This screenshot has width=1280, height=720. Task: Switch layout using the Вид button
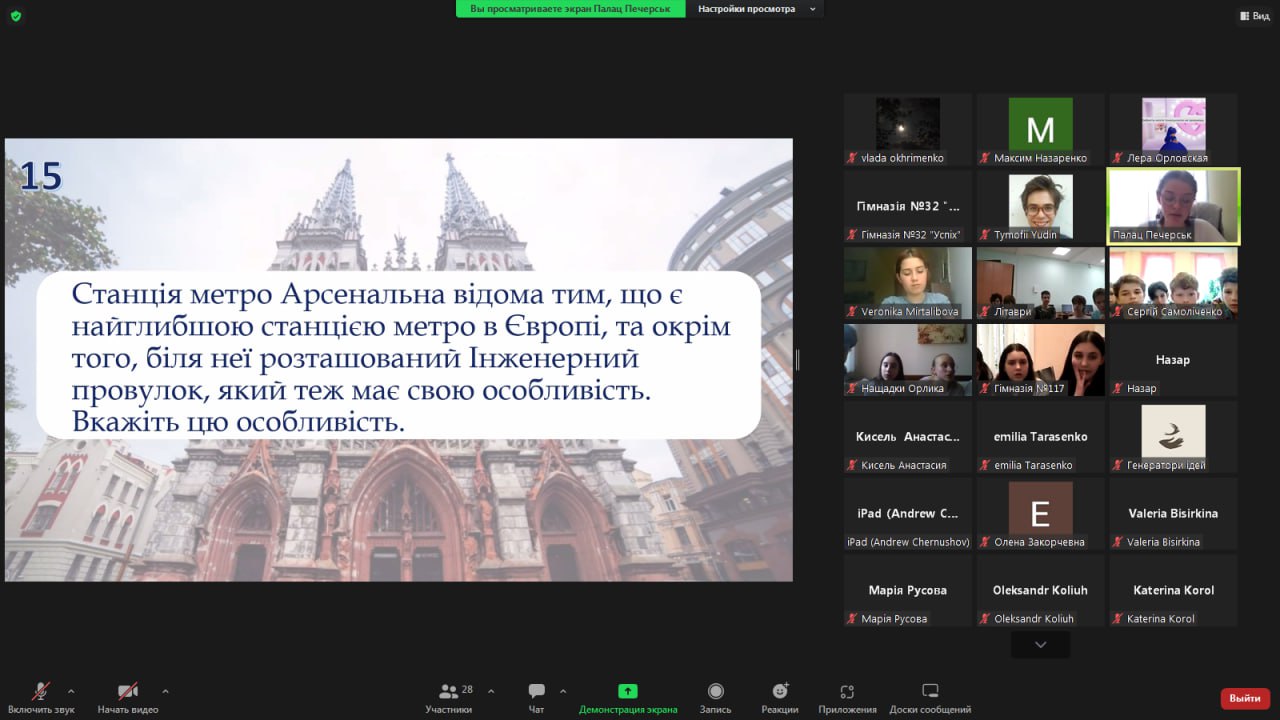(1254, 15)
